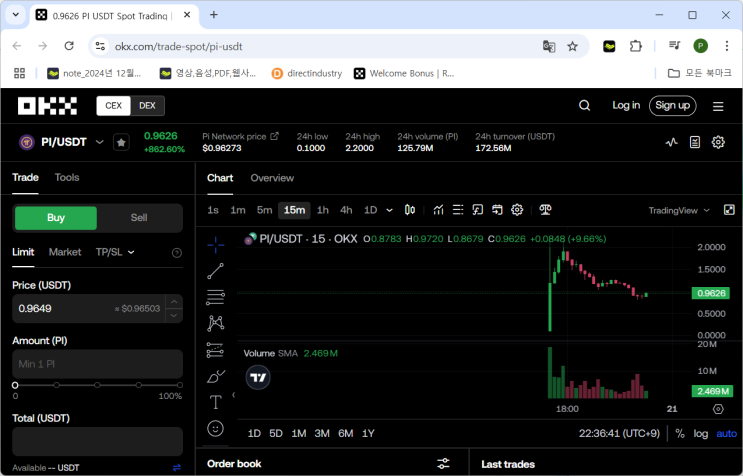Open the chart axis settings icon
This screenshot has height=476, width=743.
point(718,409)
